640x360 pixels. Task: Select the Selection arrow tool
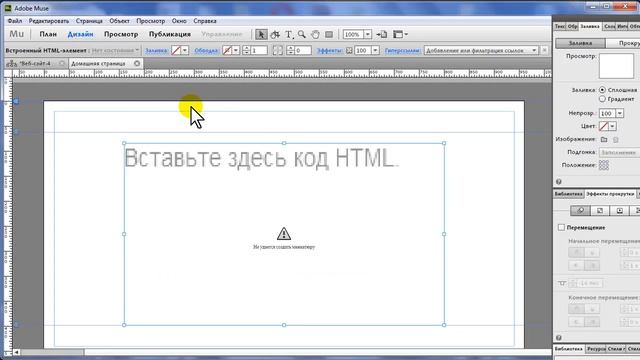click(x=261, y=34)
